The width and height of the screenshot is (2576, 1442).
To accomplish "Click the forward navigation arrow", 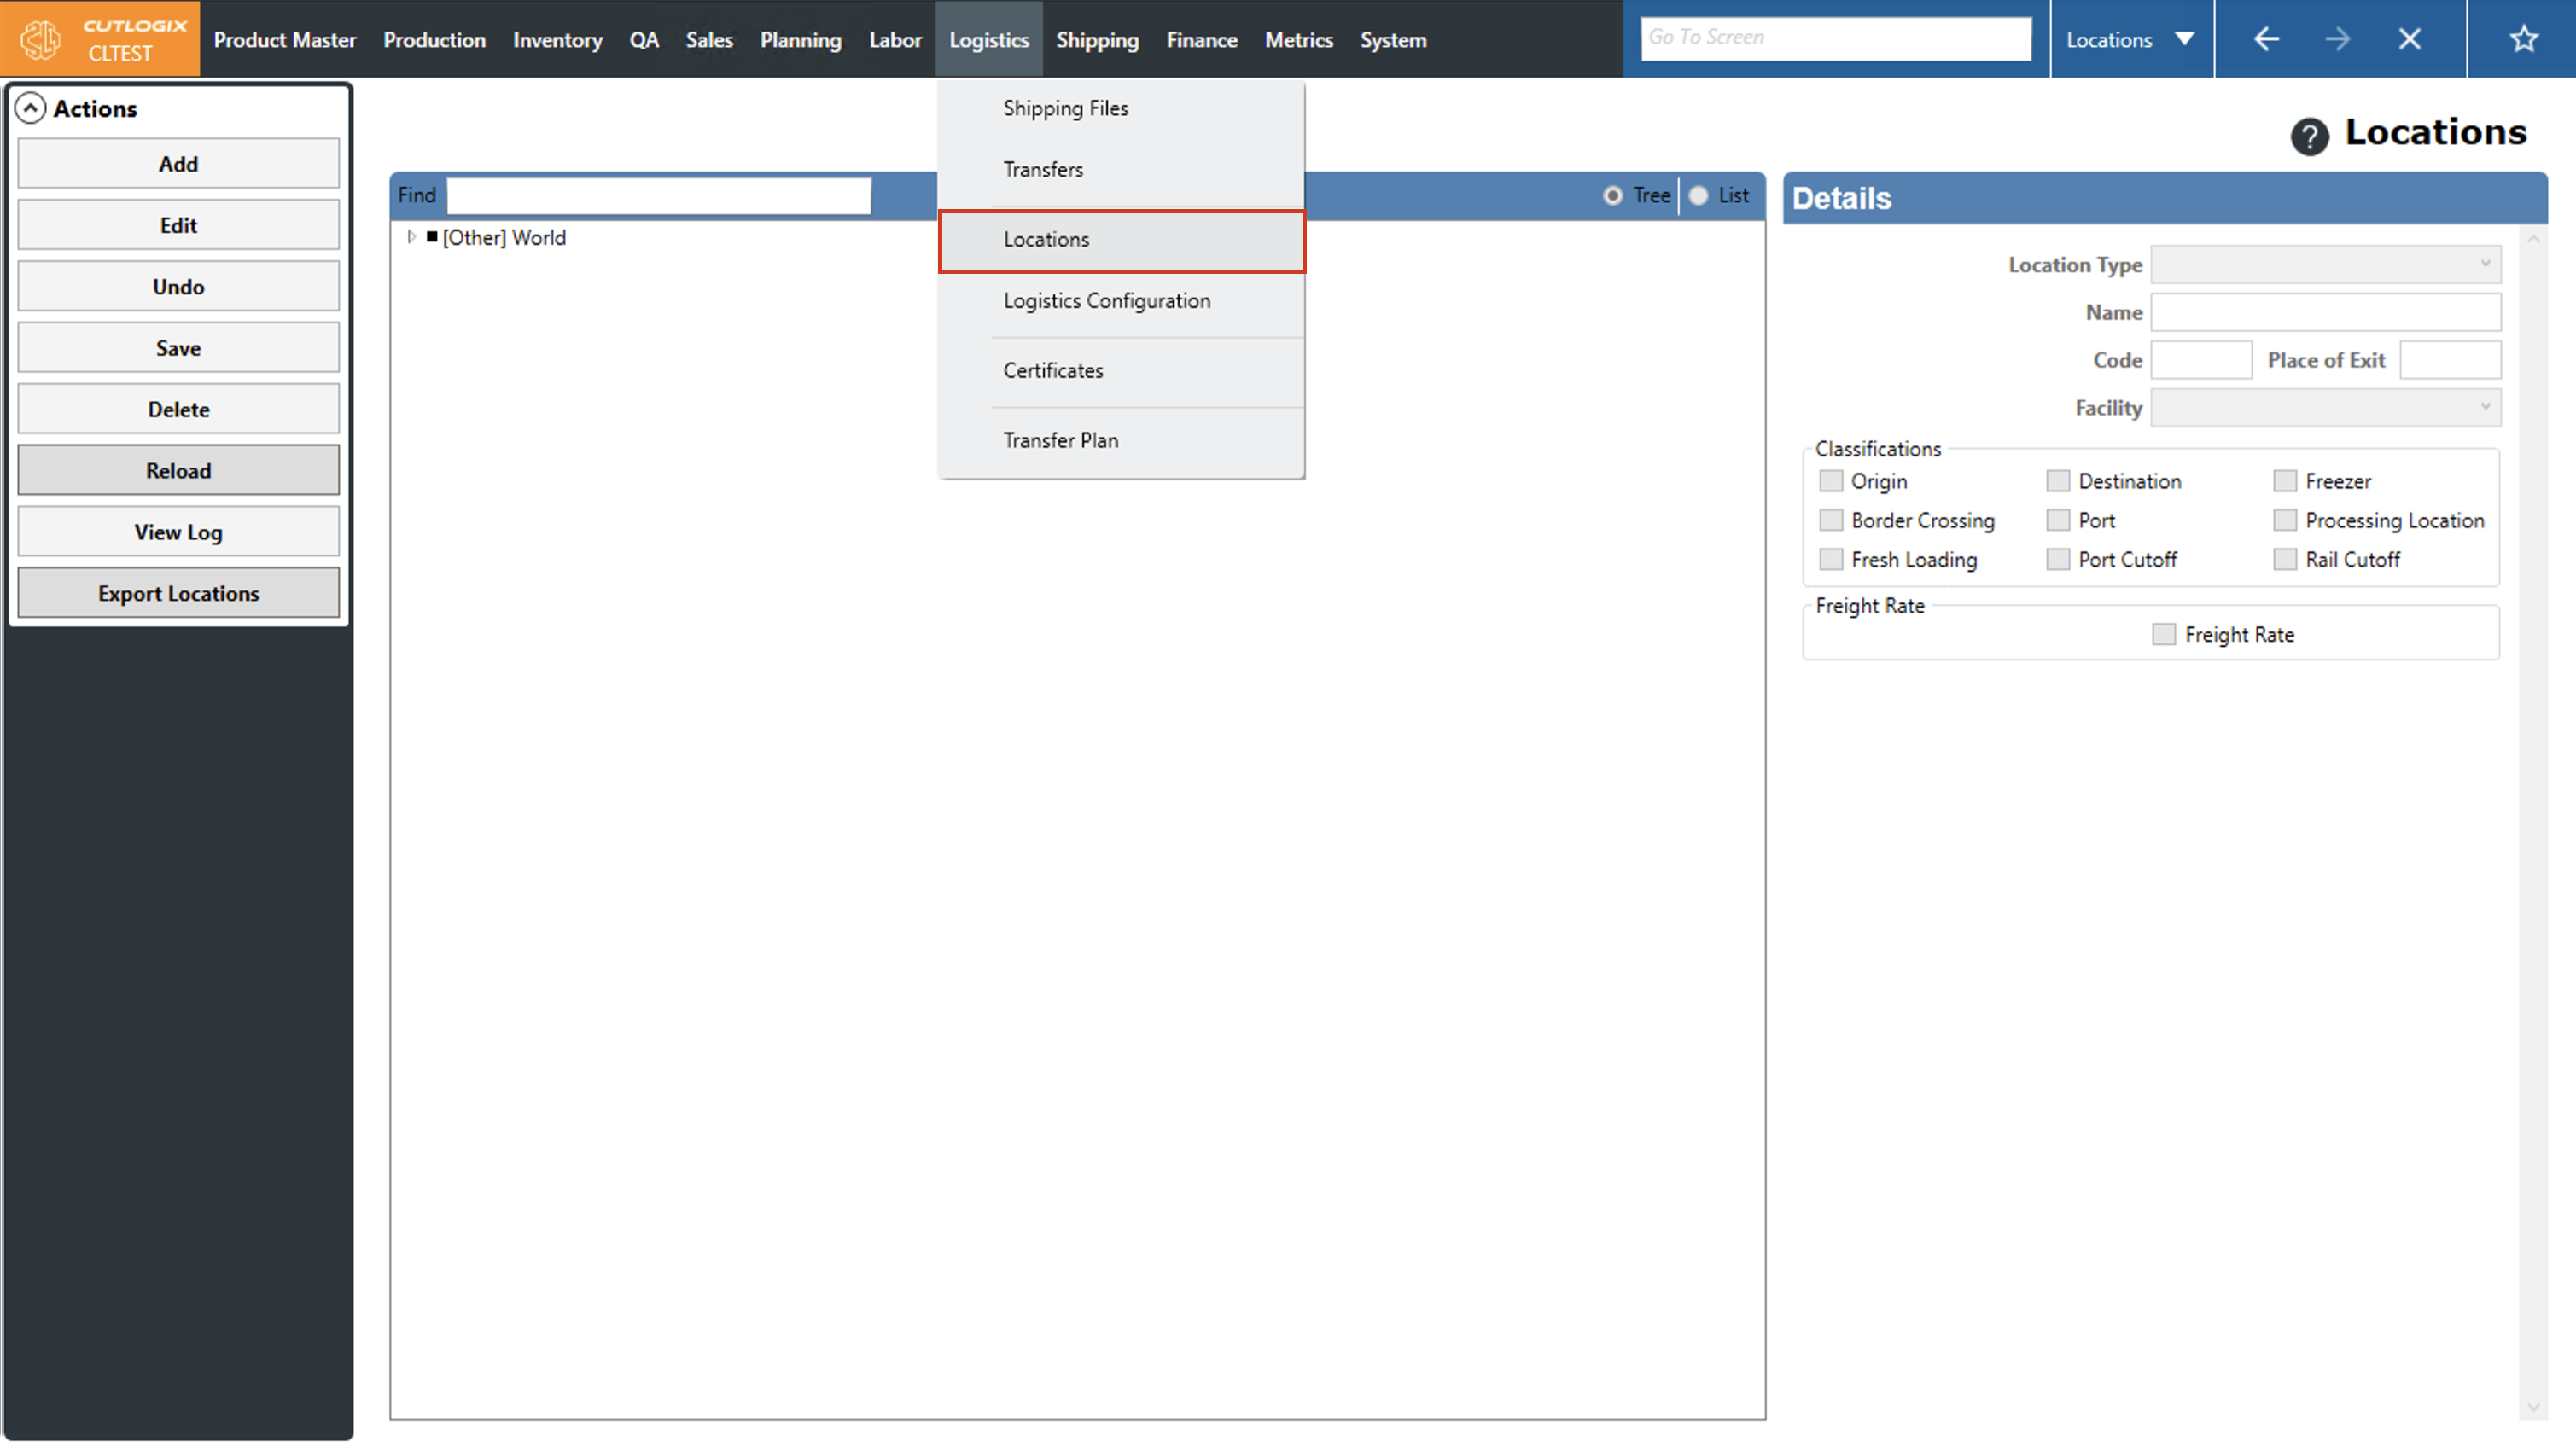I will [2337, 39].
